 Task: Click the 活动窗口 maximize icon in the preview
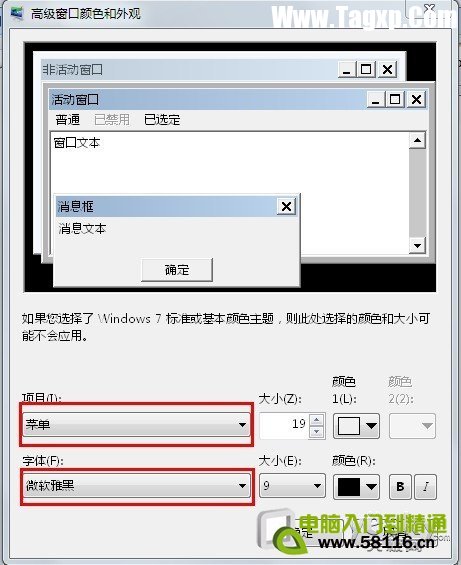[x=395, y=99]
